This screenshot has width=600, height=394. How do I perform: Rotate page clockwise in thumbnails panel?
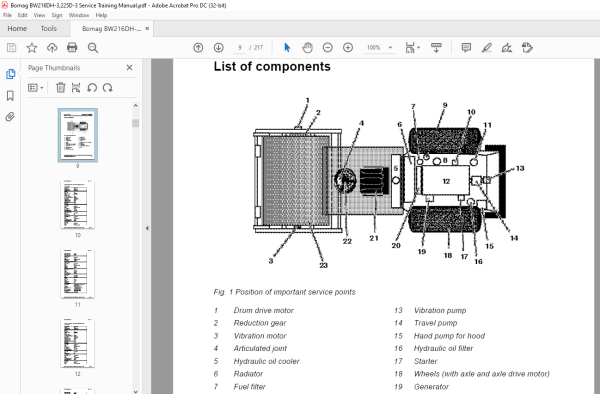(x=108, y=88)
